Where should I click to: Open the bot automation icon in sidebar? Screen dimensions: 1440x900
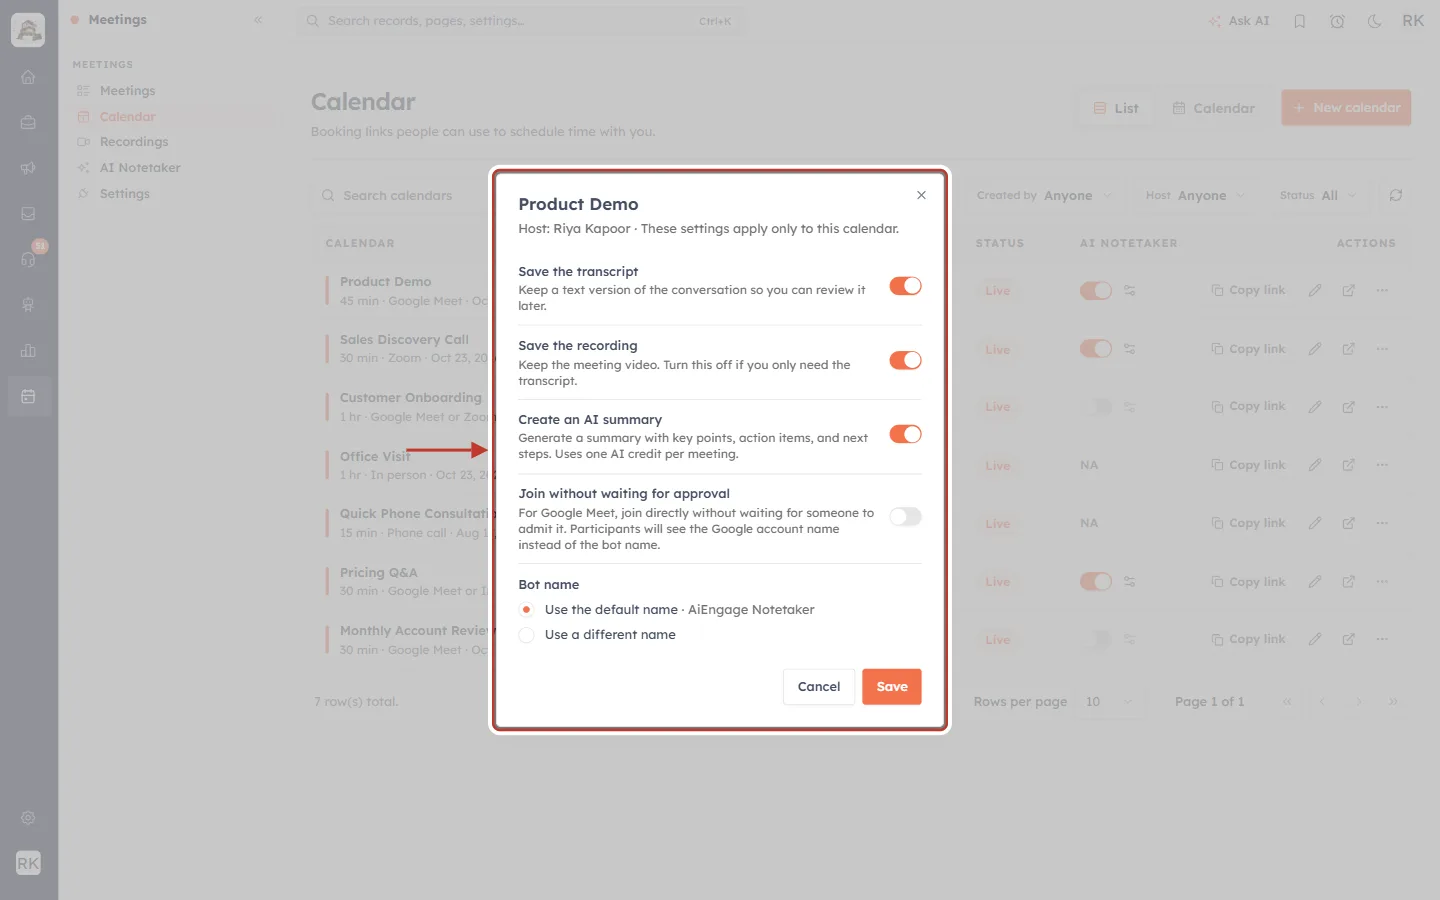click(x=28, y=305)
